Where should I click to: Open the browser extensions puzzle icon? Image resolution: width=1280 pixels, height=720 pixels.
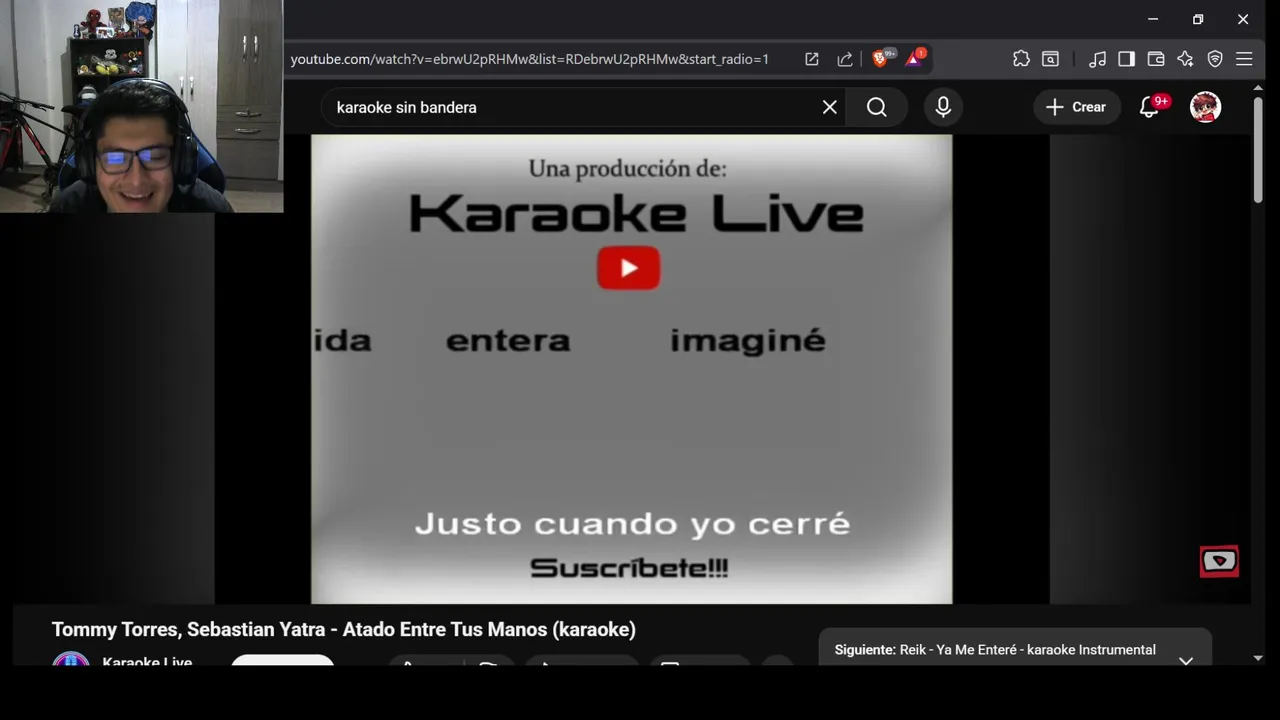pyautogui.click(x=1021, y=59)
